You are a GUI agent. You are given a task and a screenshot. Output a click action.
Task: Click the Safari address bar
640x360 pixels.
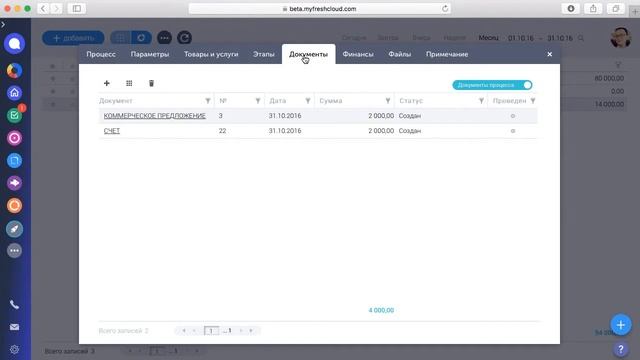pos(320,9)
